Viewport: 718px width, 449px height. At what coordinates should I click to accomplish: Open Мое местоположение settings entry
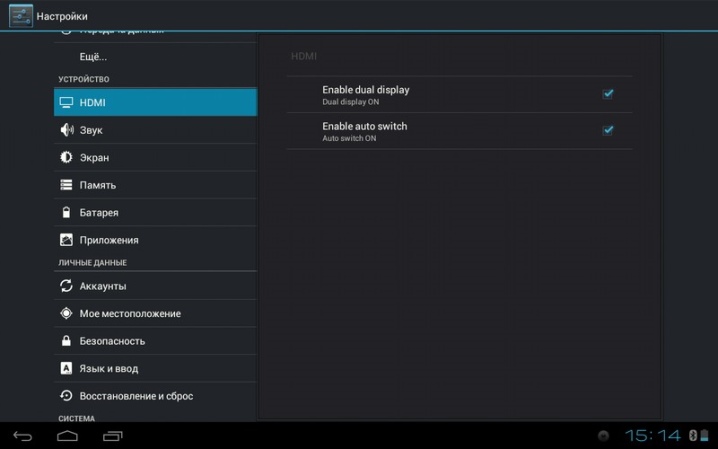(155, 314)
